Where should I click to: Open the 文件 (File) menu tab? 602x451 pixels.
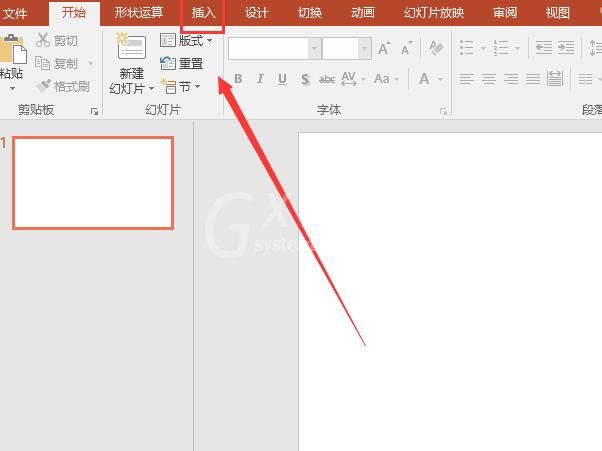click(14, 13)
